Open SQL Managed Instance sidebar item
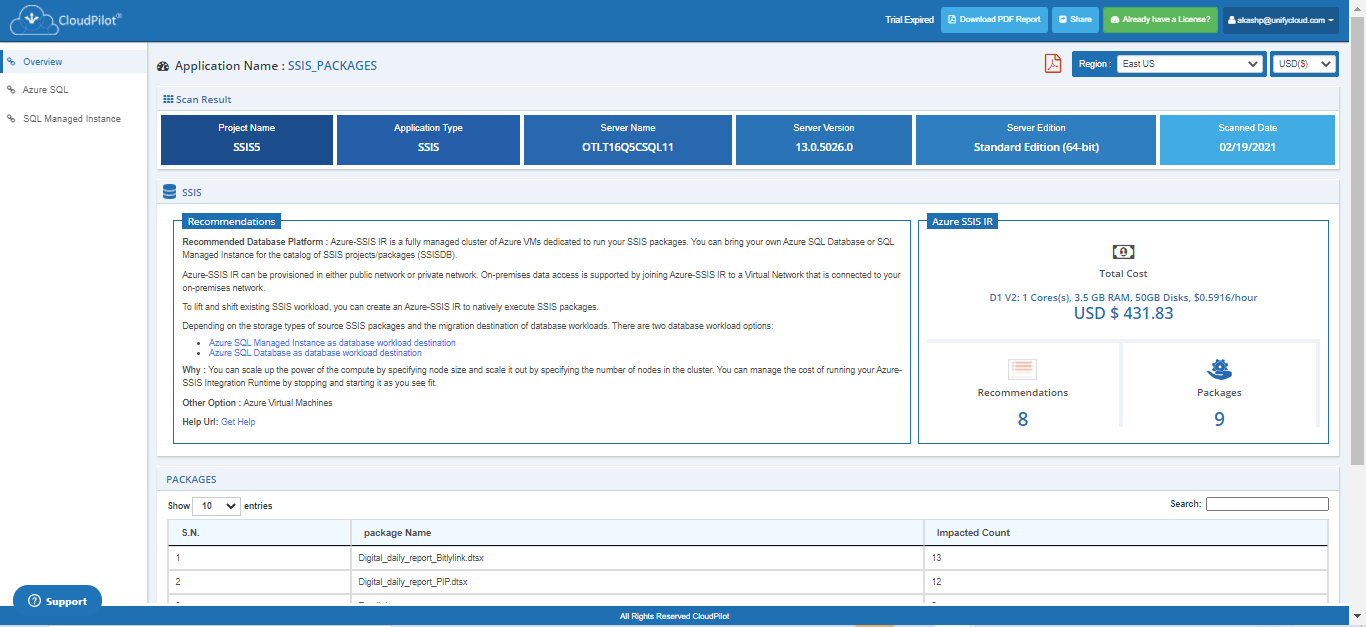This screenshot has width=1366, height=627. tap(74, 119)
